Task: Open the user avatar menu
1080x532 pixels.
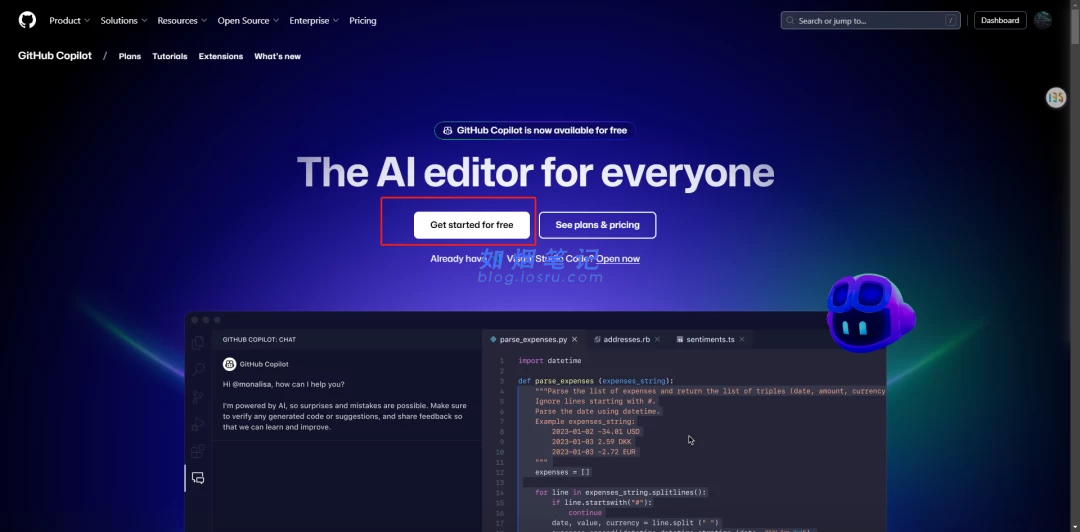Action: (x=1043, y=20)
